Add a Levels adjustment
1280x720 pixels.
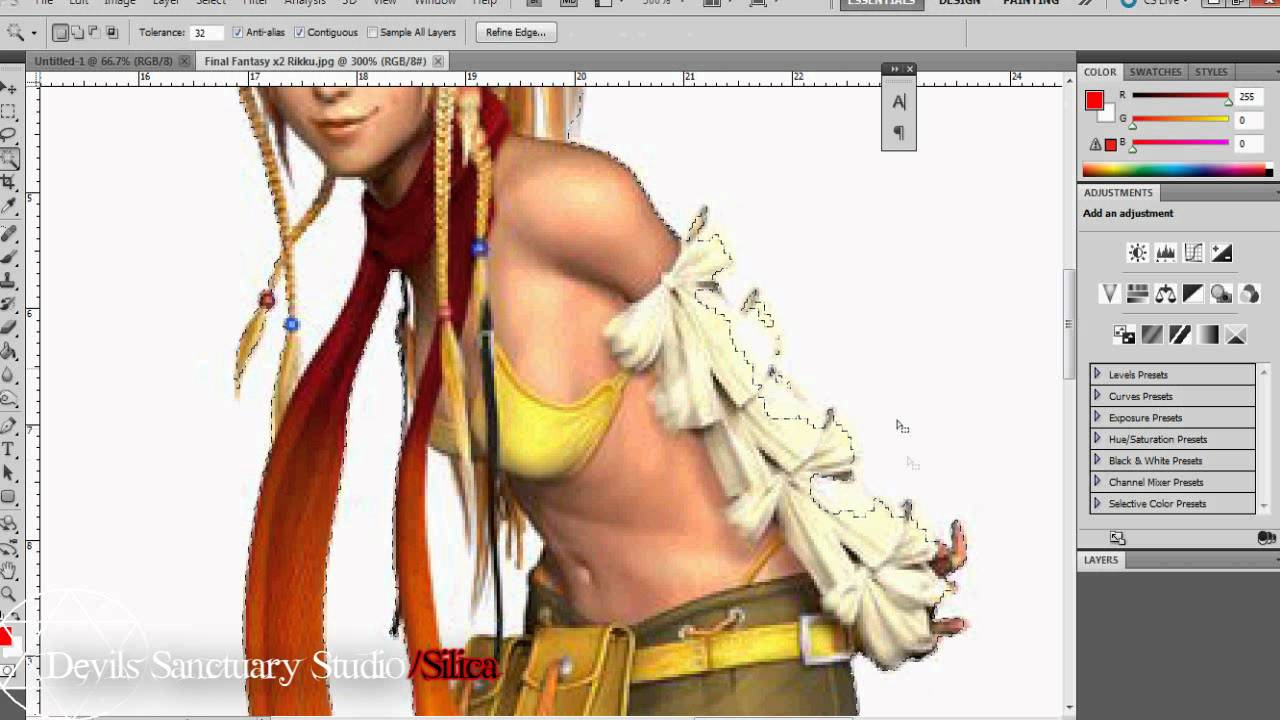point(1165,253)
